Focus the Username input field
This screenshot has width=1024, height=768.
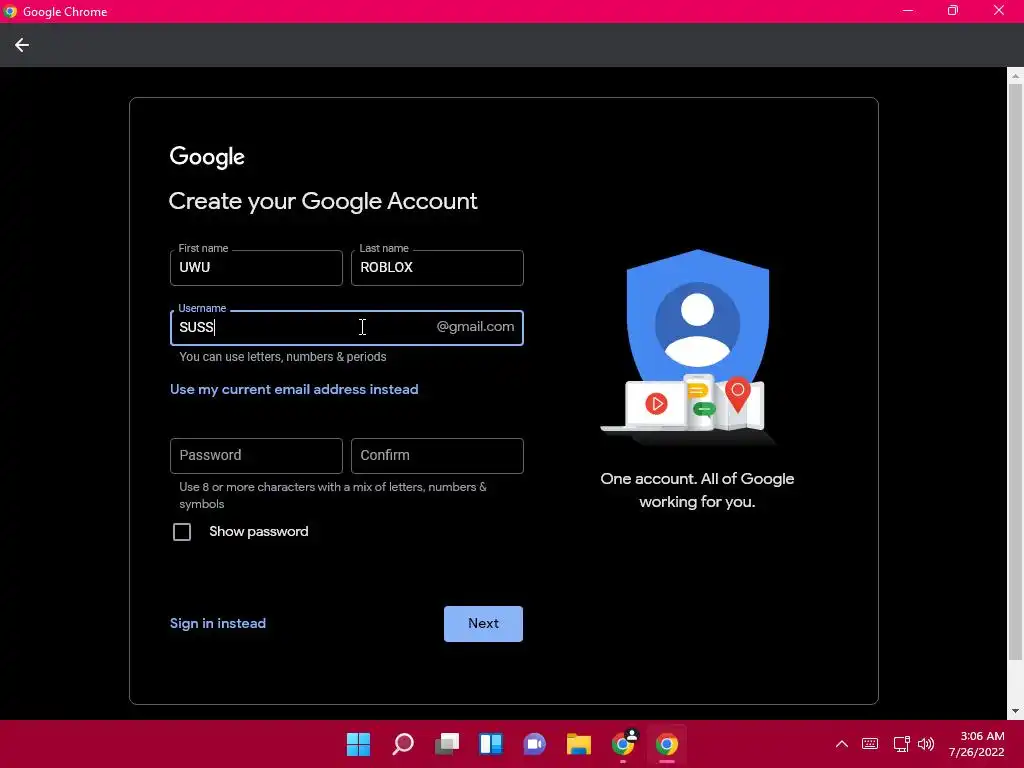point(347,328)
